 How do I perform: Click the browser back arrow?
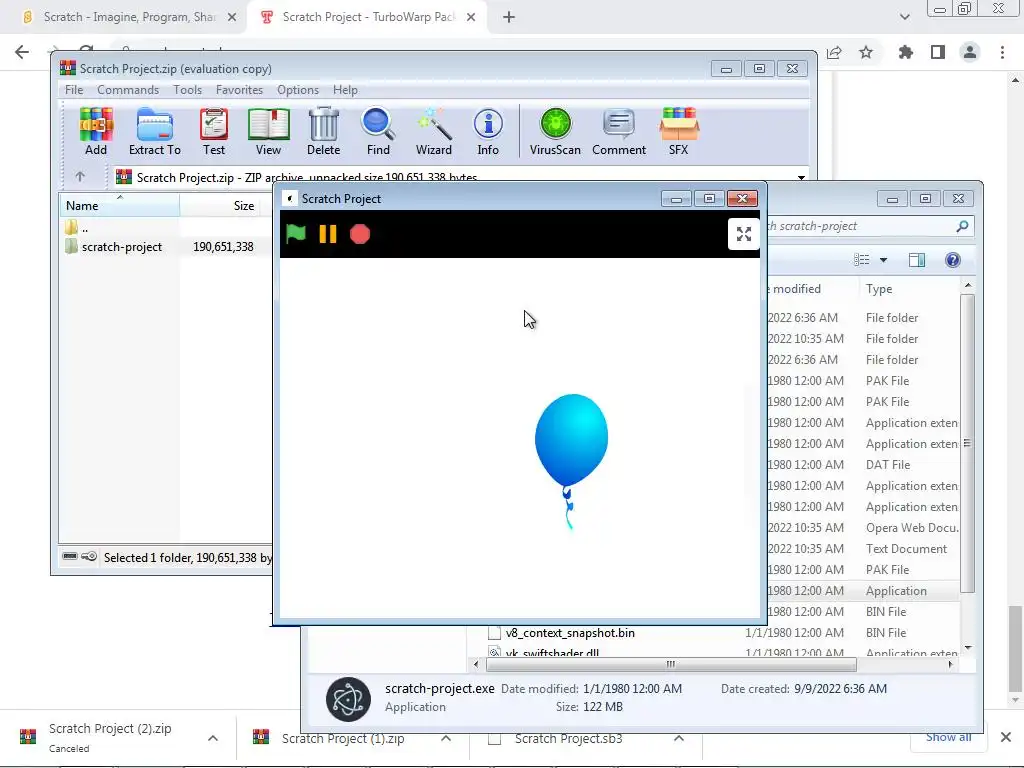point(22,52)
